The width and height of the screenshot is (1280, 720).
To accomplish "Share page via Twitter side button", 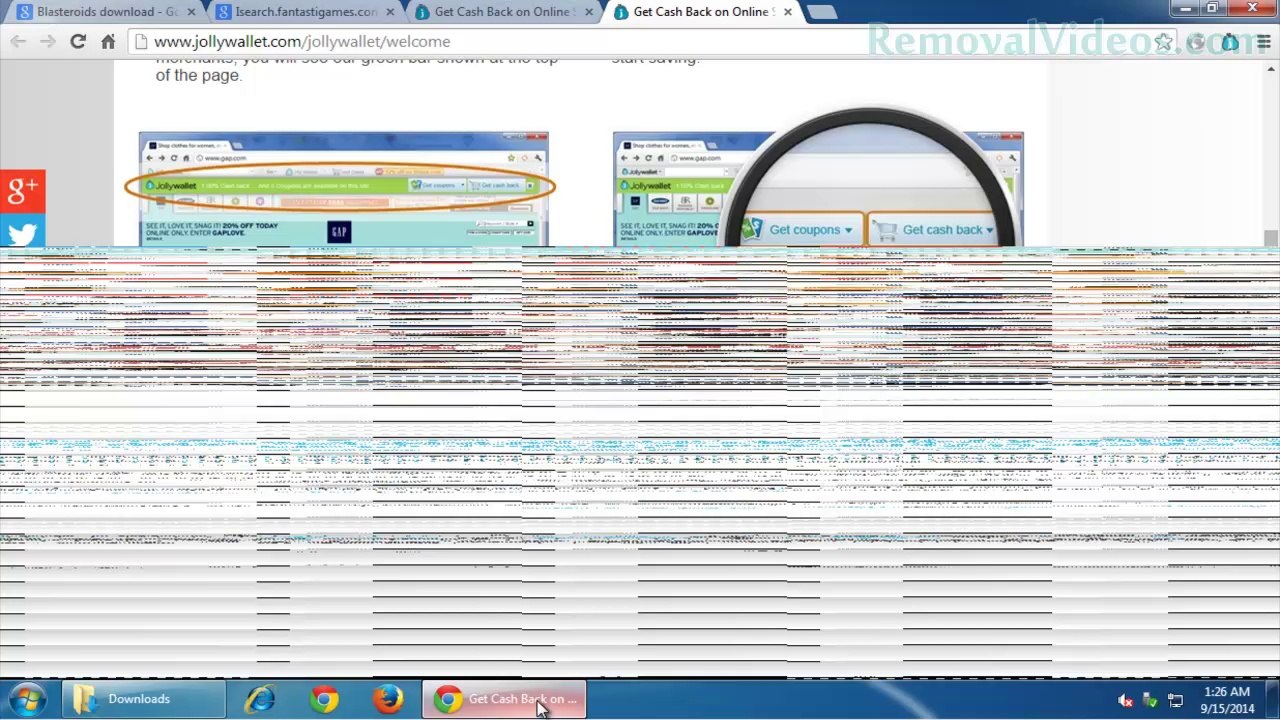I will click(22, 232).
